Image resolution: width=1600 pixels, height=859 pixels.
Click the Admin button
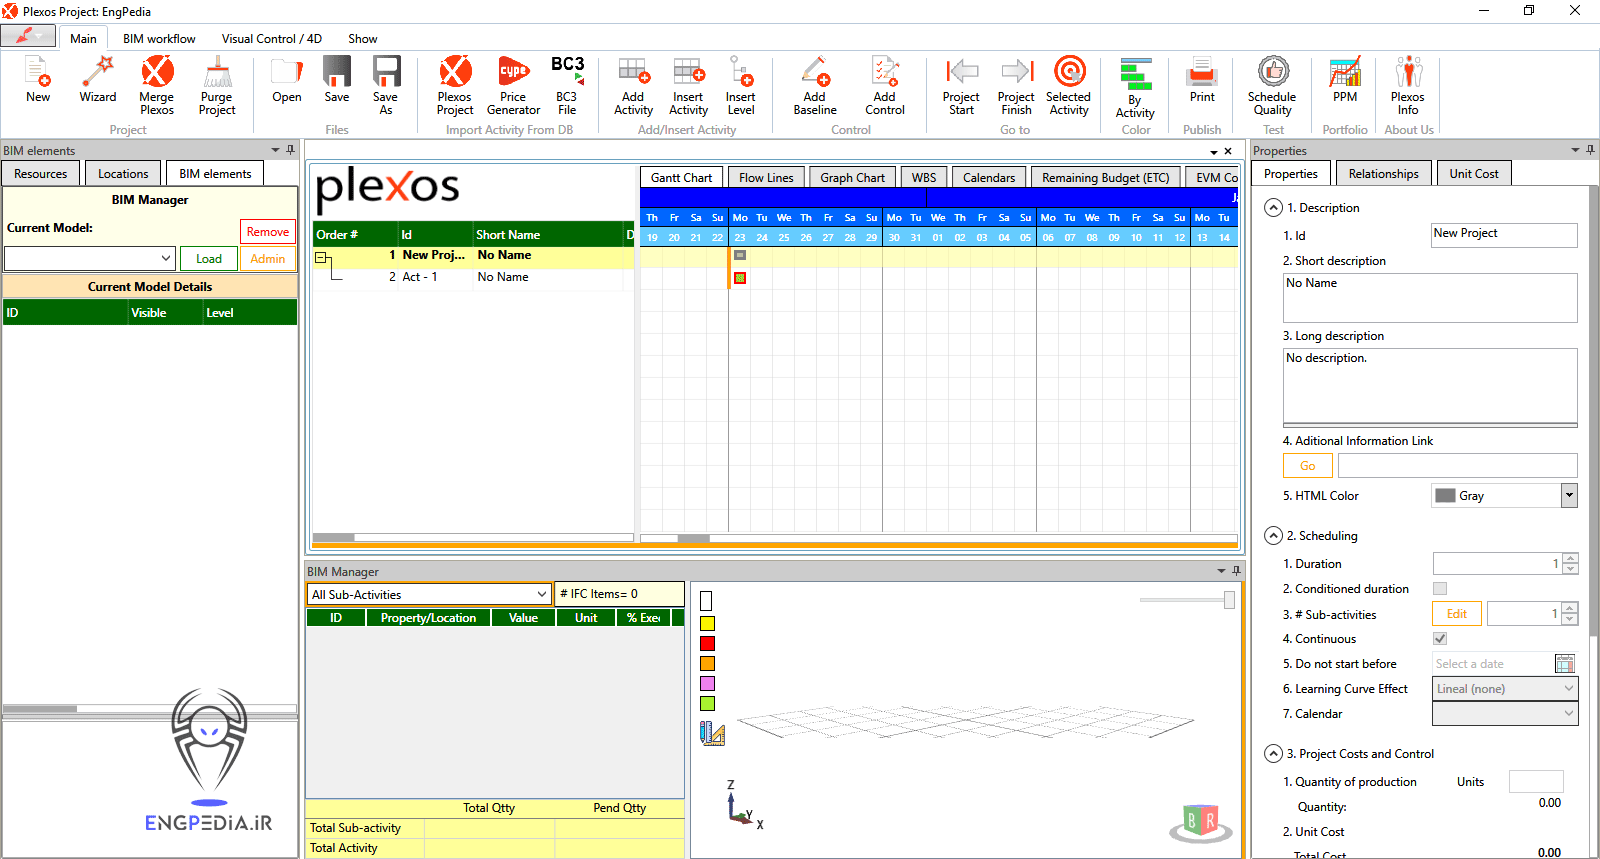pos(268,259)
